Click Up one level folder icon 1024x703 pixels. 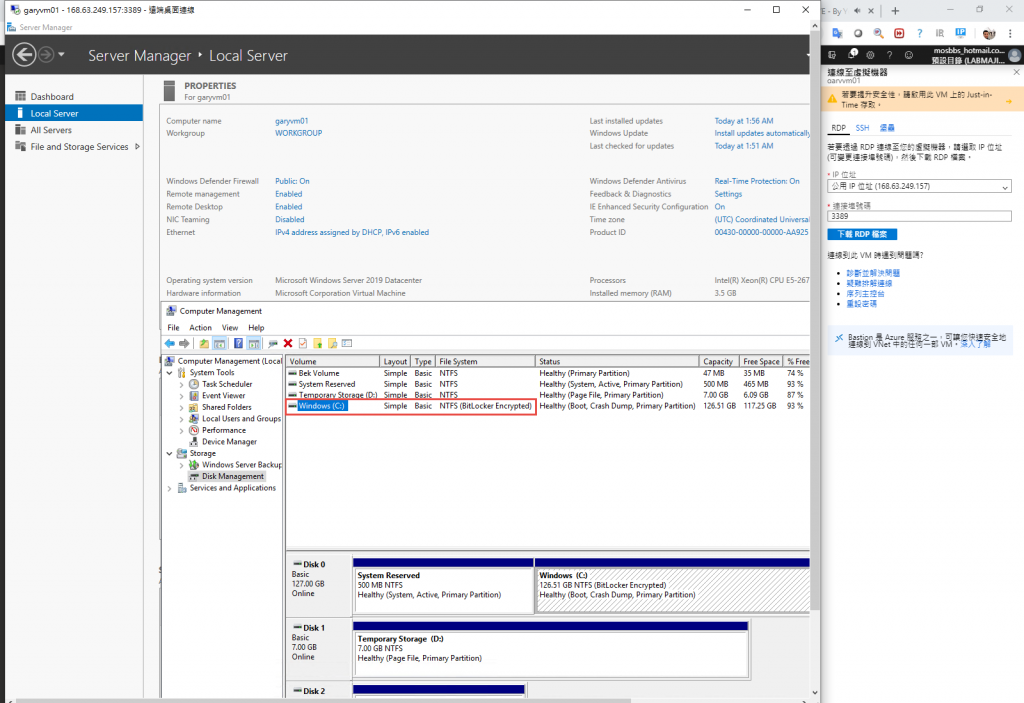pos(204,343)
